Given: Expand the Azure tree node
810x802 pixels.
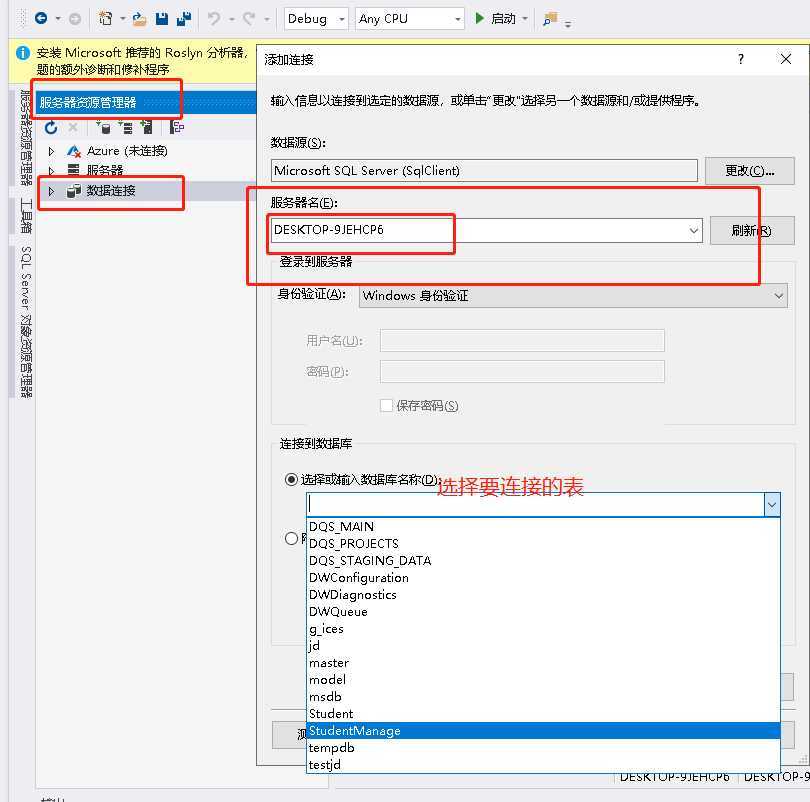Looking at the screenshot, I should pyautogui.click(x=51, y=151).
